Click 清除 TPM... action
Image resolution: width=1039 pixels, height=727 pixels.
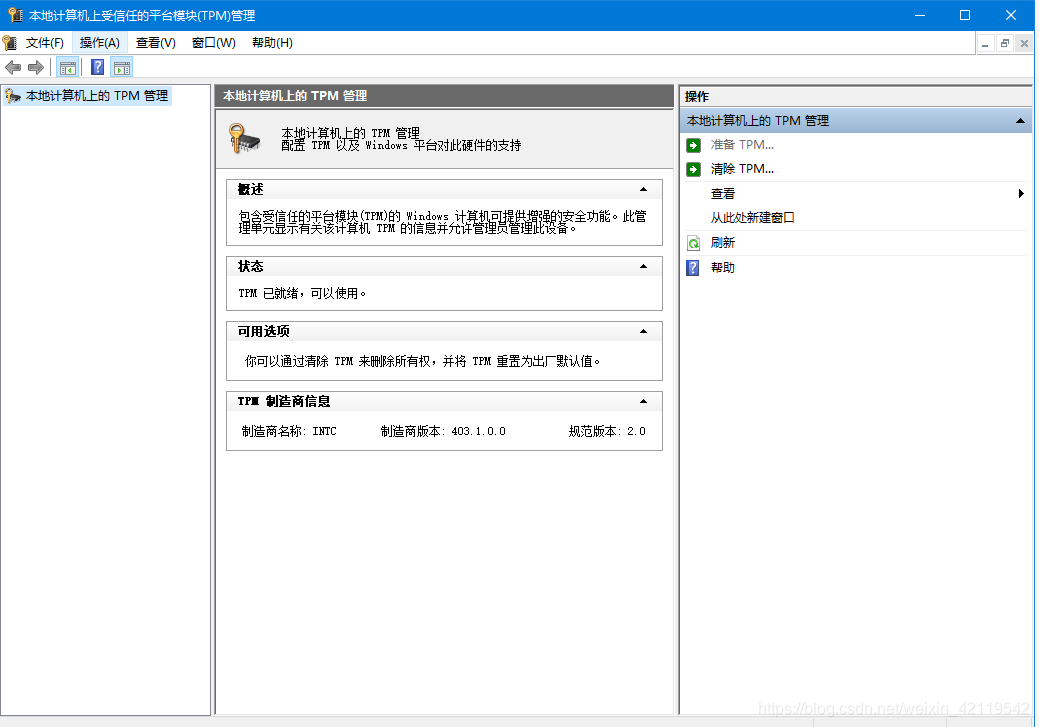click(742, 169)
